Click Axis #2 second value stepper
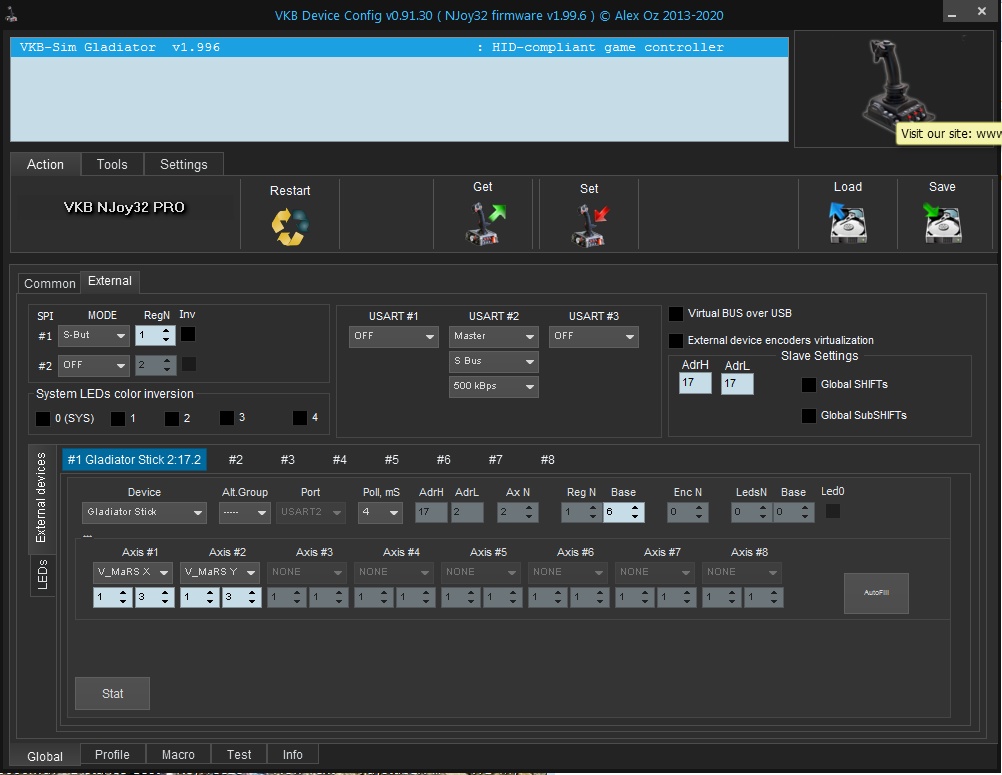This screenshot has width=1002, height=775. point(242,598)
